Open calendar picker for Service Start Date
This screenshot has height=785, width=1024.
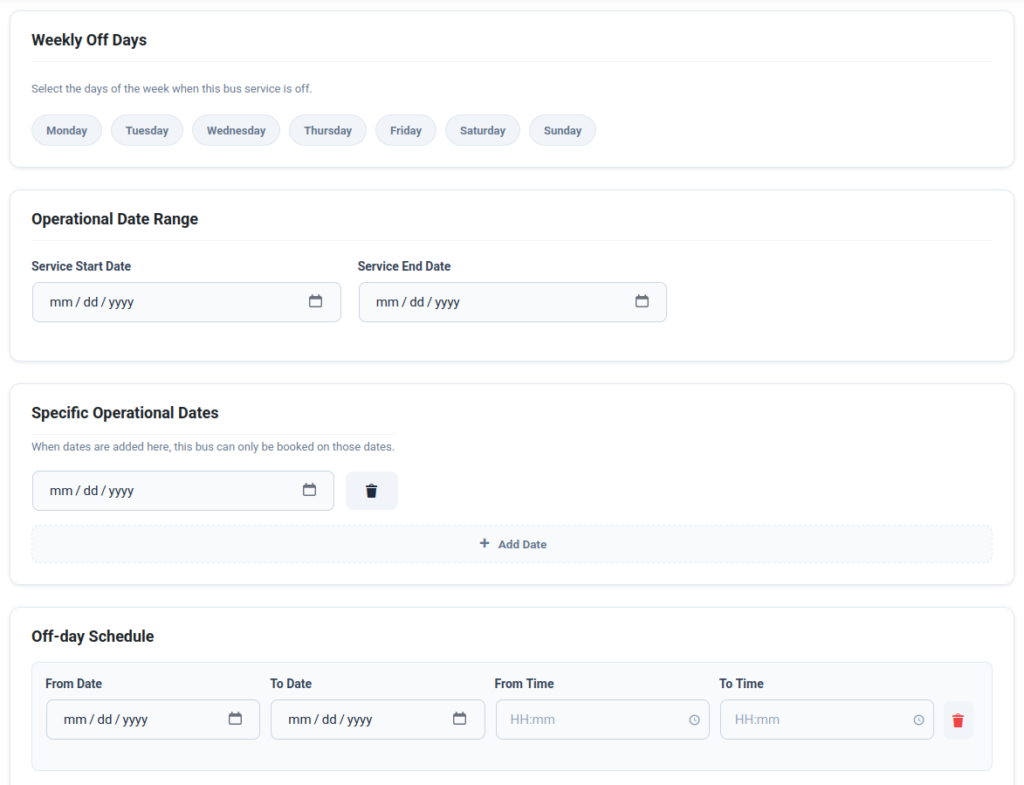coord(315,301)
